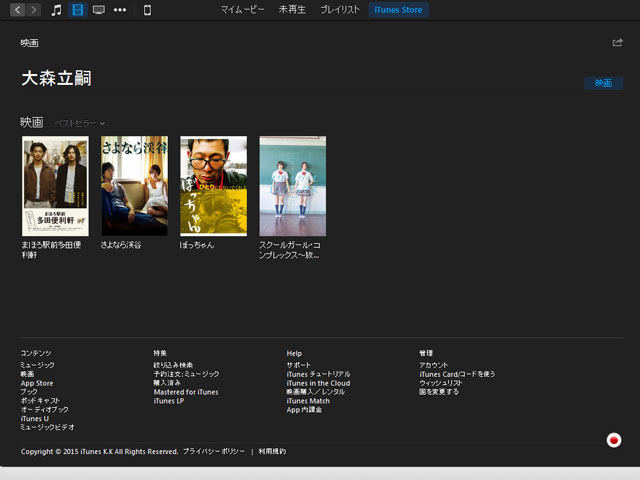Viewport: 640px width, 480px height.
Task: Switch to the Music library icon
Action: point(56,10)
